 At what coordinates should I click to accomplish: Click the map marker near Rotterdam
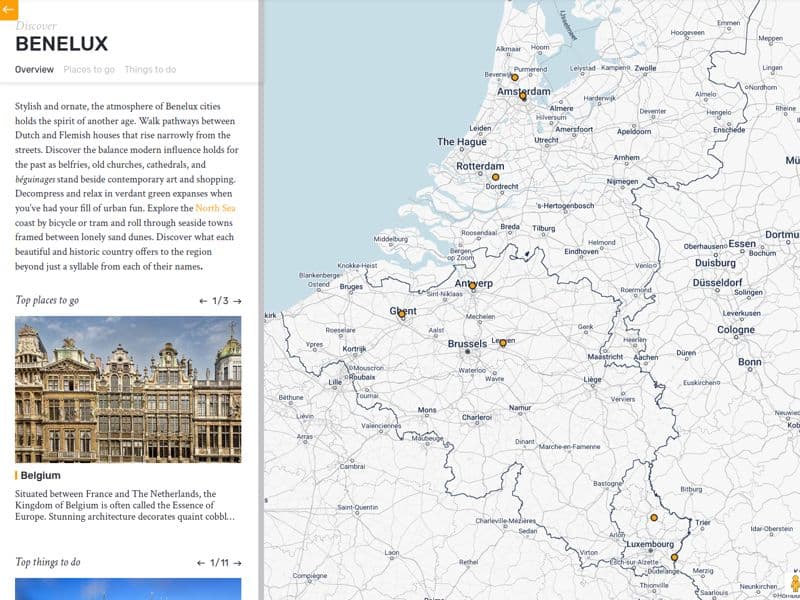click(x=495, y=177)
